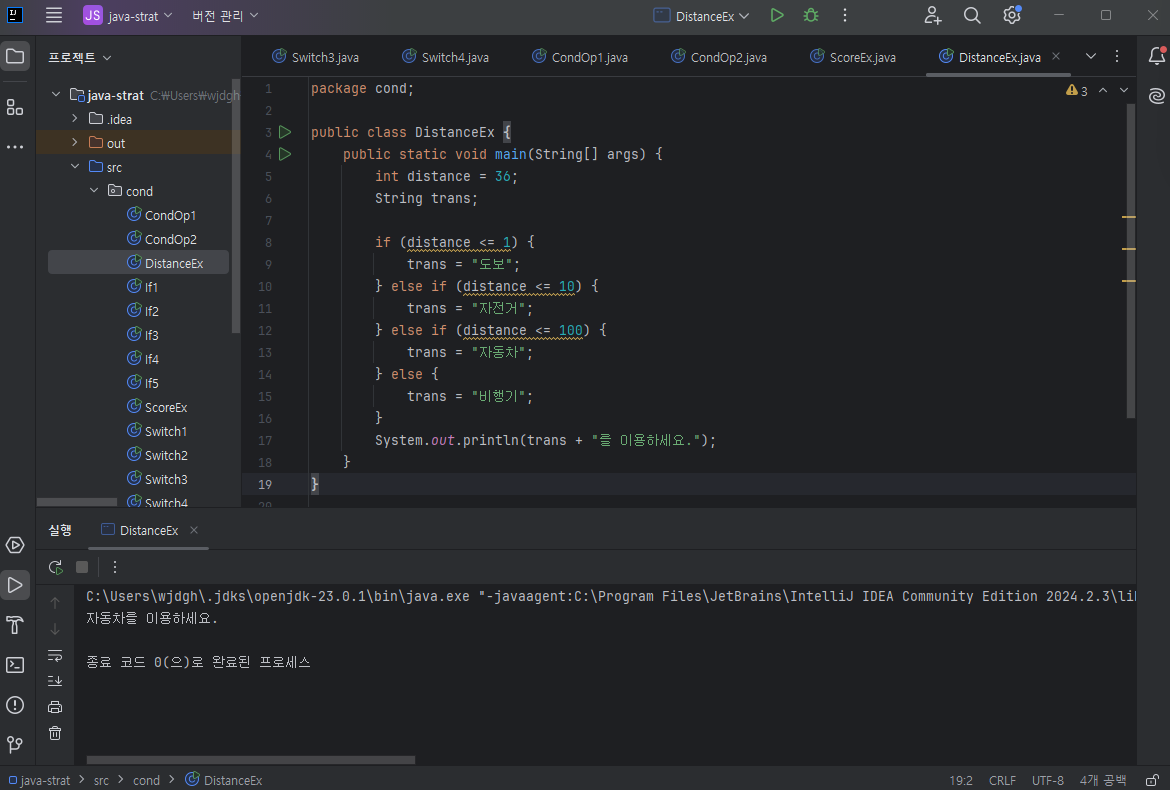
Task: Open the Terminal tool window
Action: [x=15, y=665]
